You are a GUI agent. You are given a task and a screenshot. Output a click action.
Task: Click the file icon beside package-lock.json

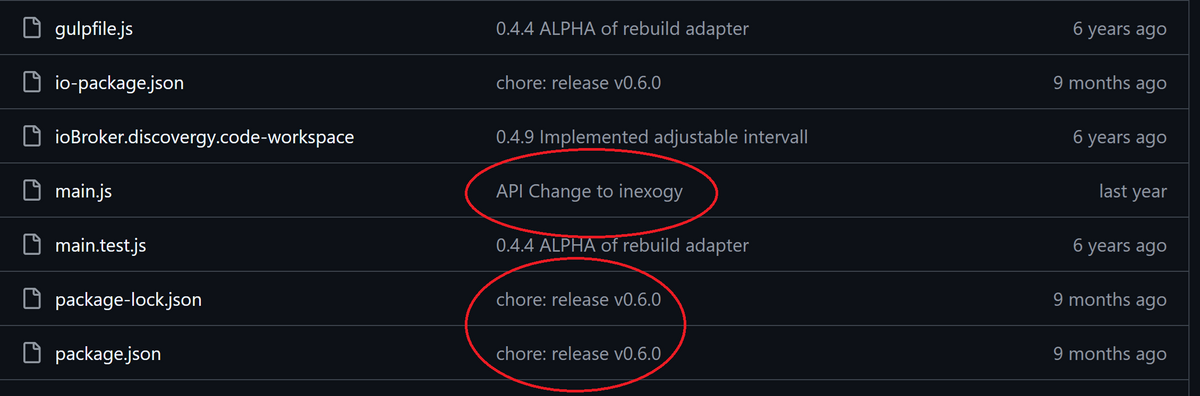(32, 300)
